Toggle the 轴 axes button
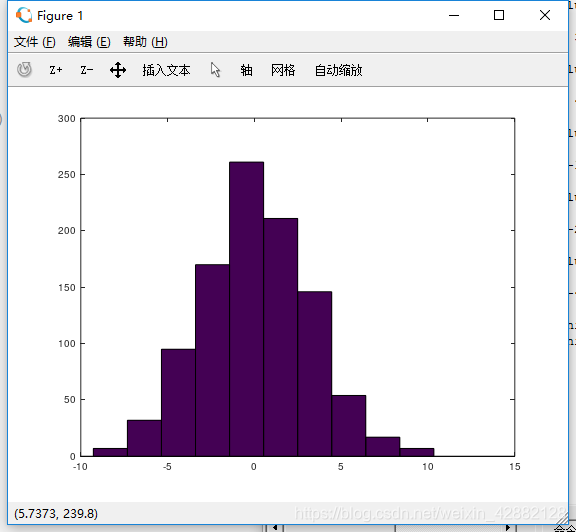Image resolution: width=576 pixels, height=532 pixels. (x=246, y=70)
